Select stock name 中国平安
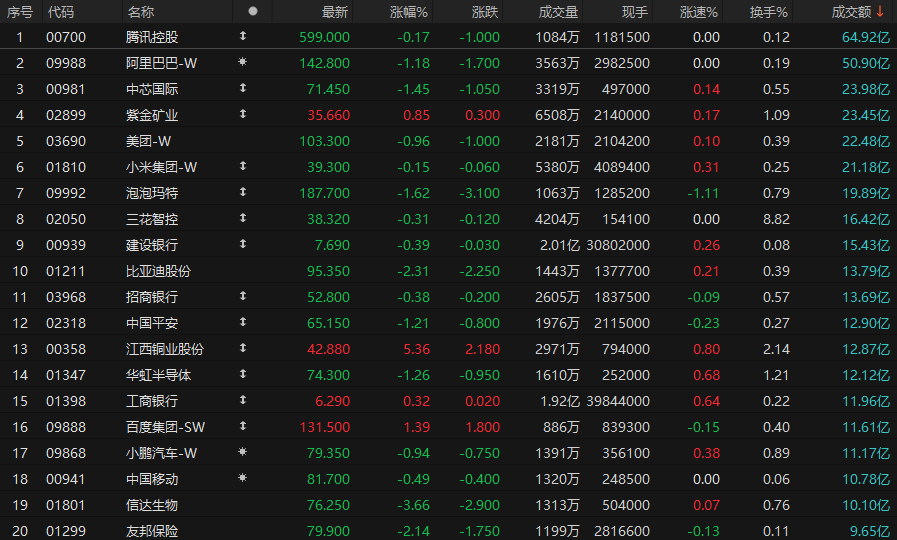Viewport: 897px width, 540px height. tap(152, 323)
